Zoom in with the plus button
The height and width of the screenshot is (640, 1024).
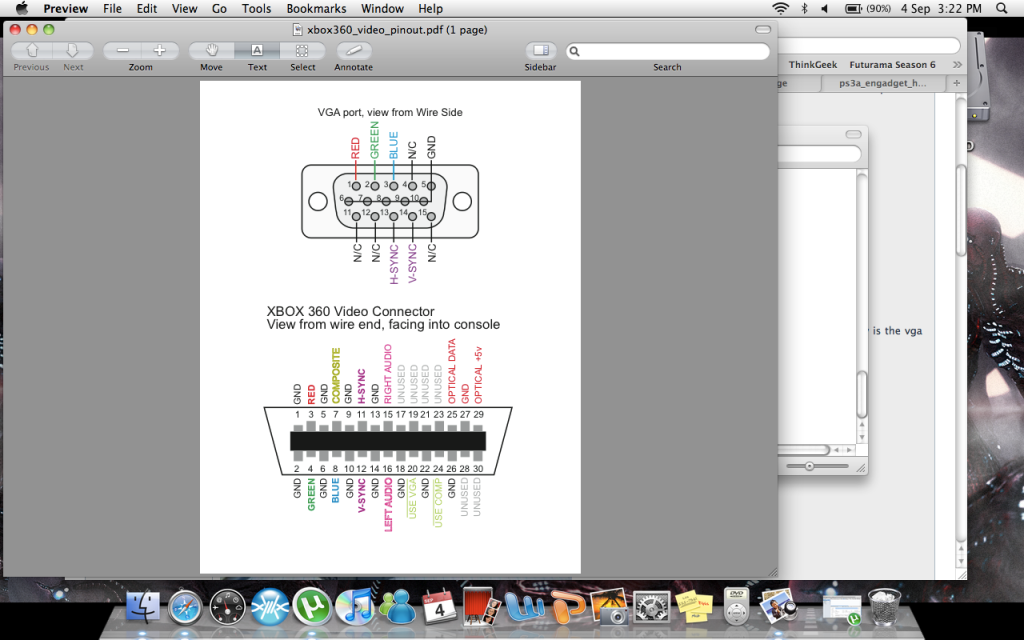click(x=159, y=51)
